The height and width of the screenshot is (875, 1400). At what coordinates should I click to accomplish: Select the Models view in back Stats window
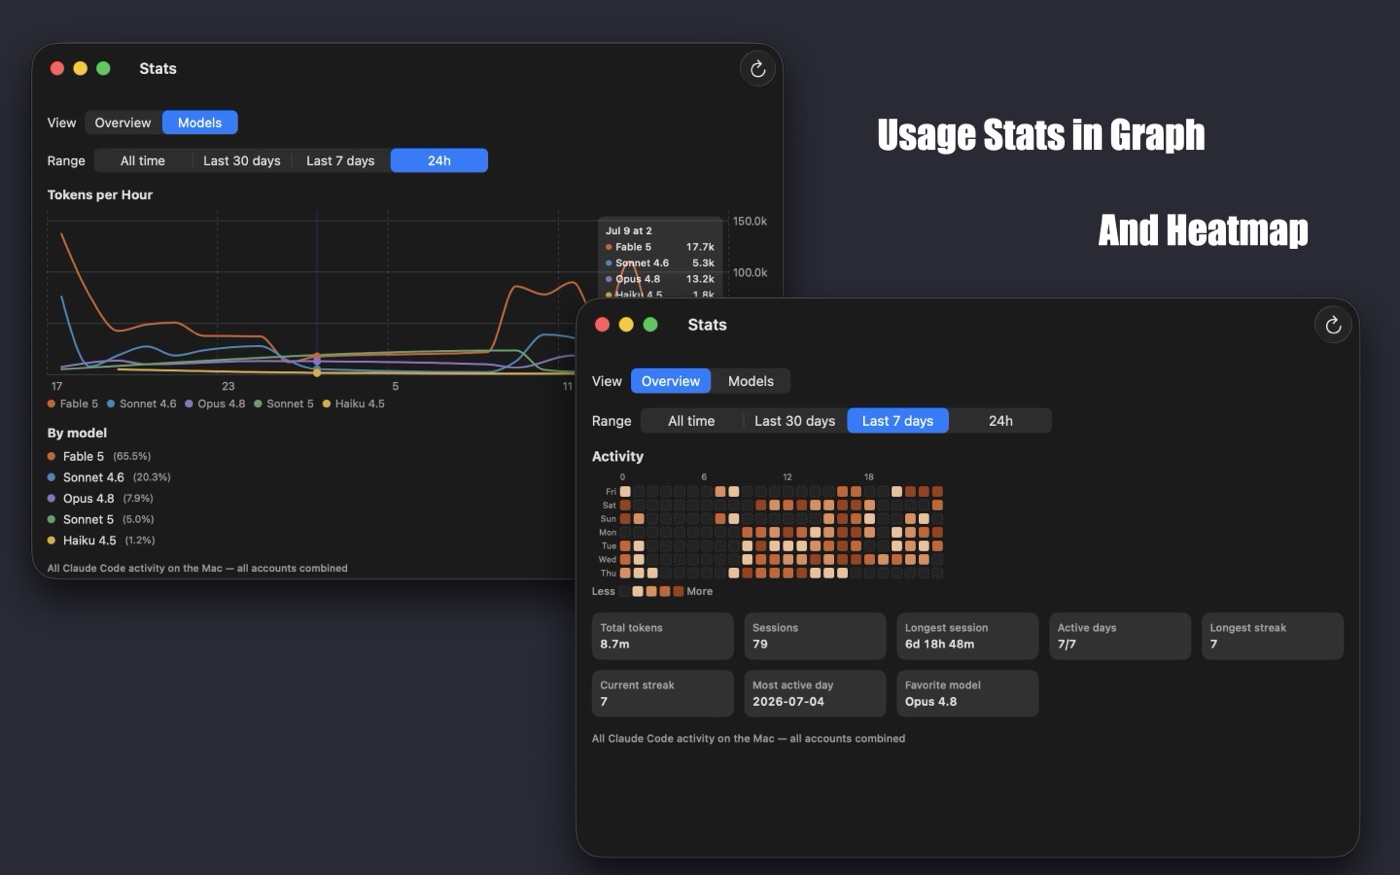click(200, 122)
